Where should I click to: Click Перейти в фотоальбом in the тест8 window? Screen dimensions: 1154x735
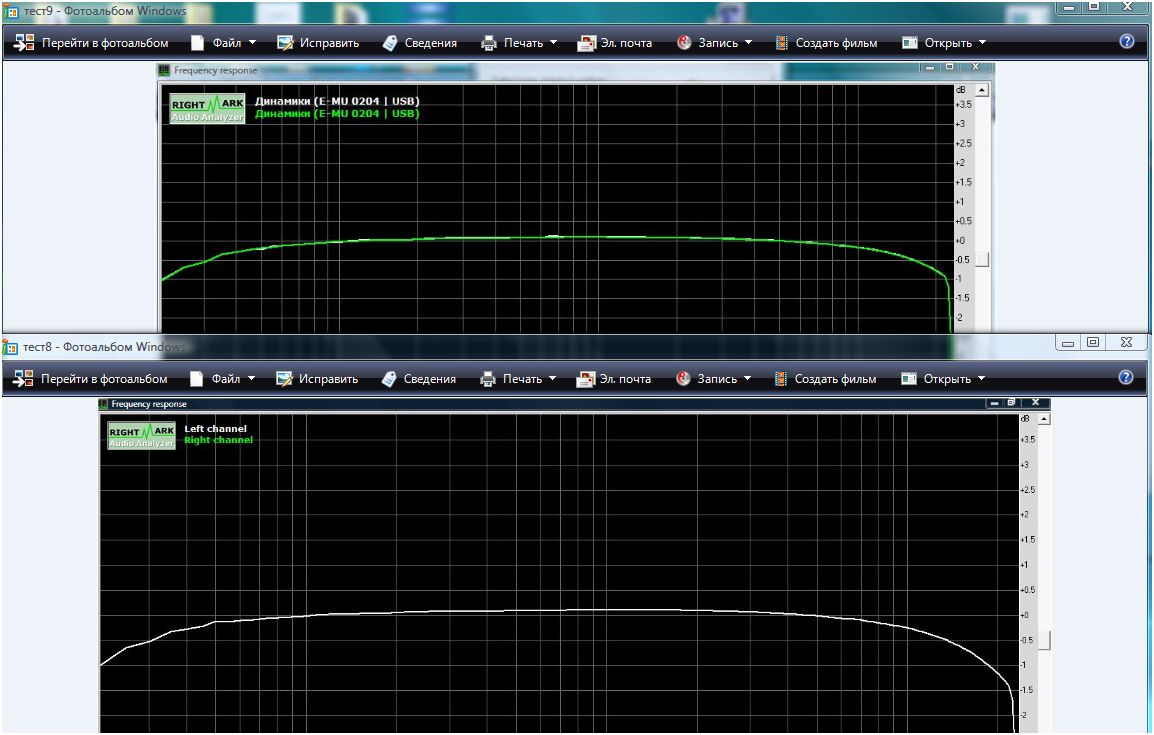click(x=91, y=379)
